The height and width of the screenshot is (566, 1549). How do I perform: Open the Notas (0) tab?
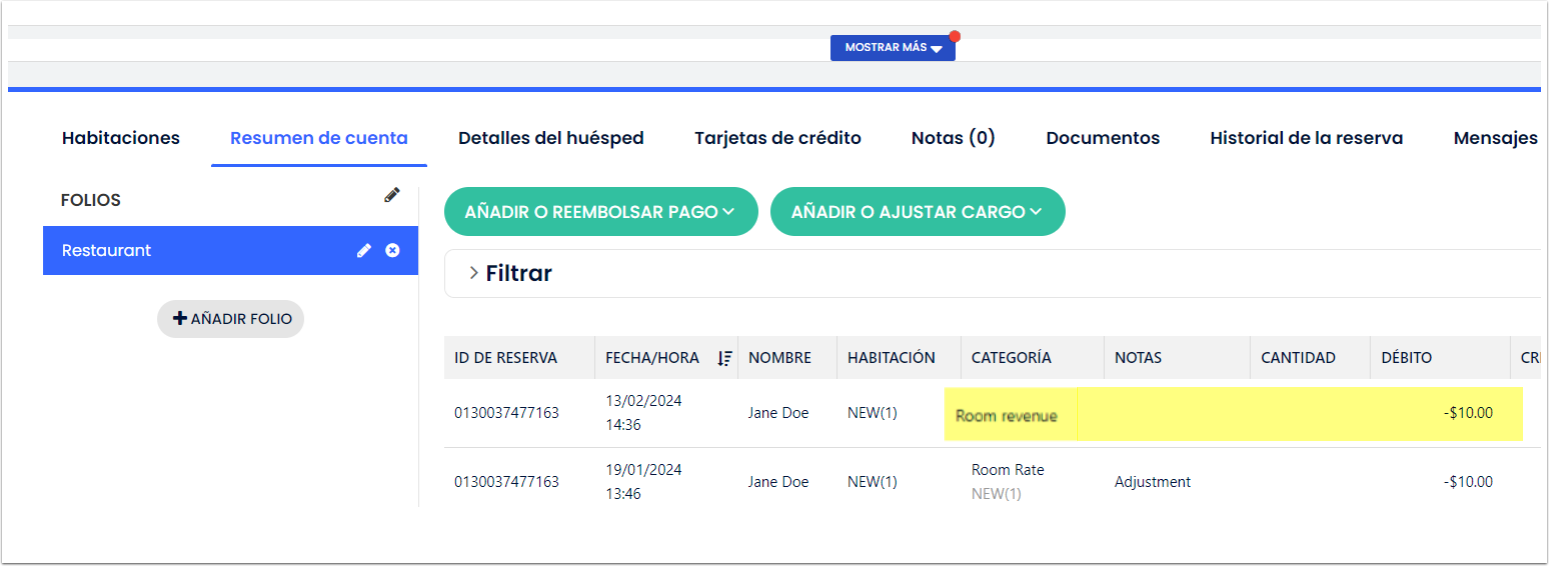point(953,138)
